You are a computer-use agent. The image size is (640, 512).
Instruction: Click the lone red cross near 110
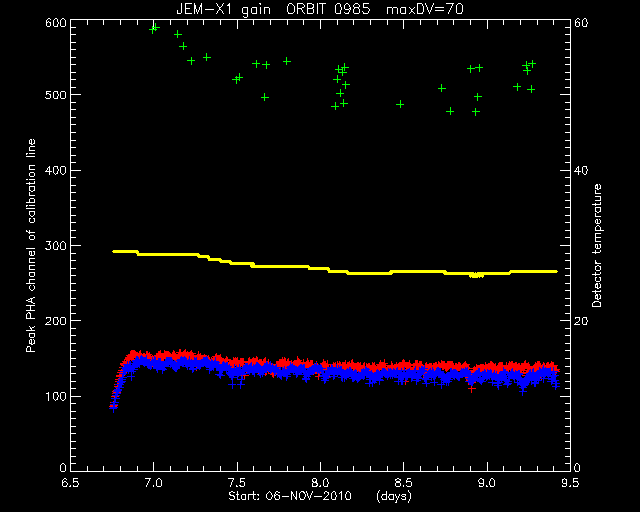472,389
